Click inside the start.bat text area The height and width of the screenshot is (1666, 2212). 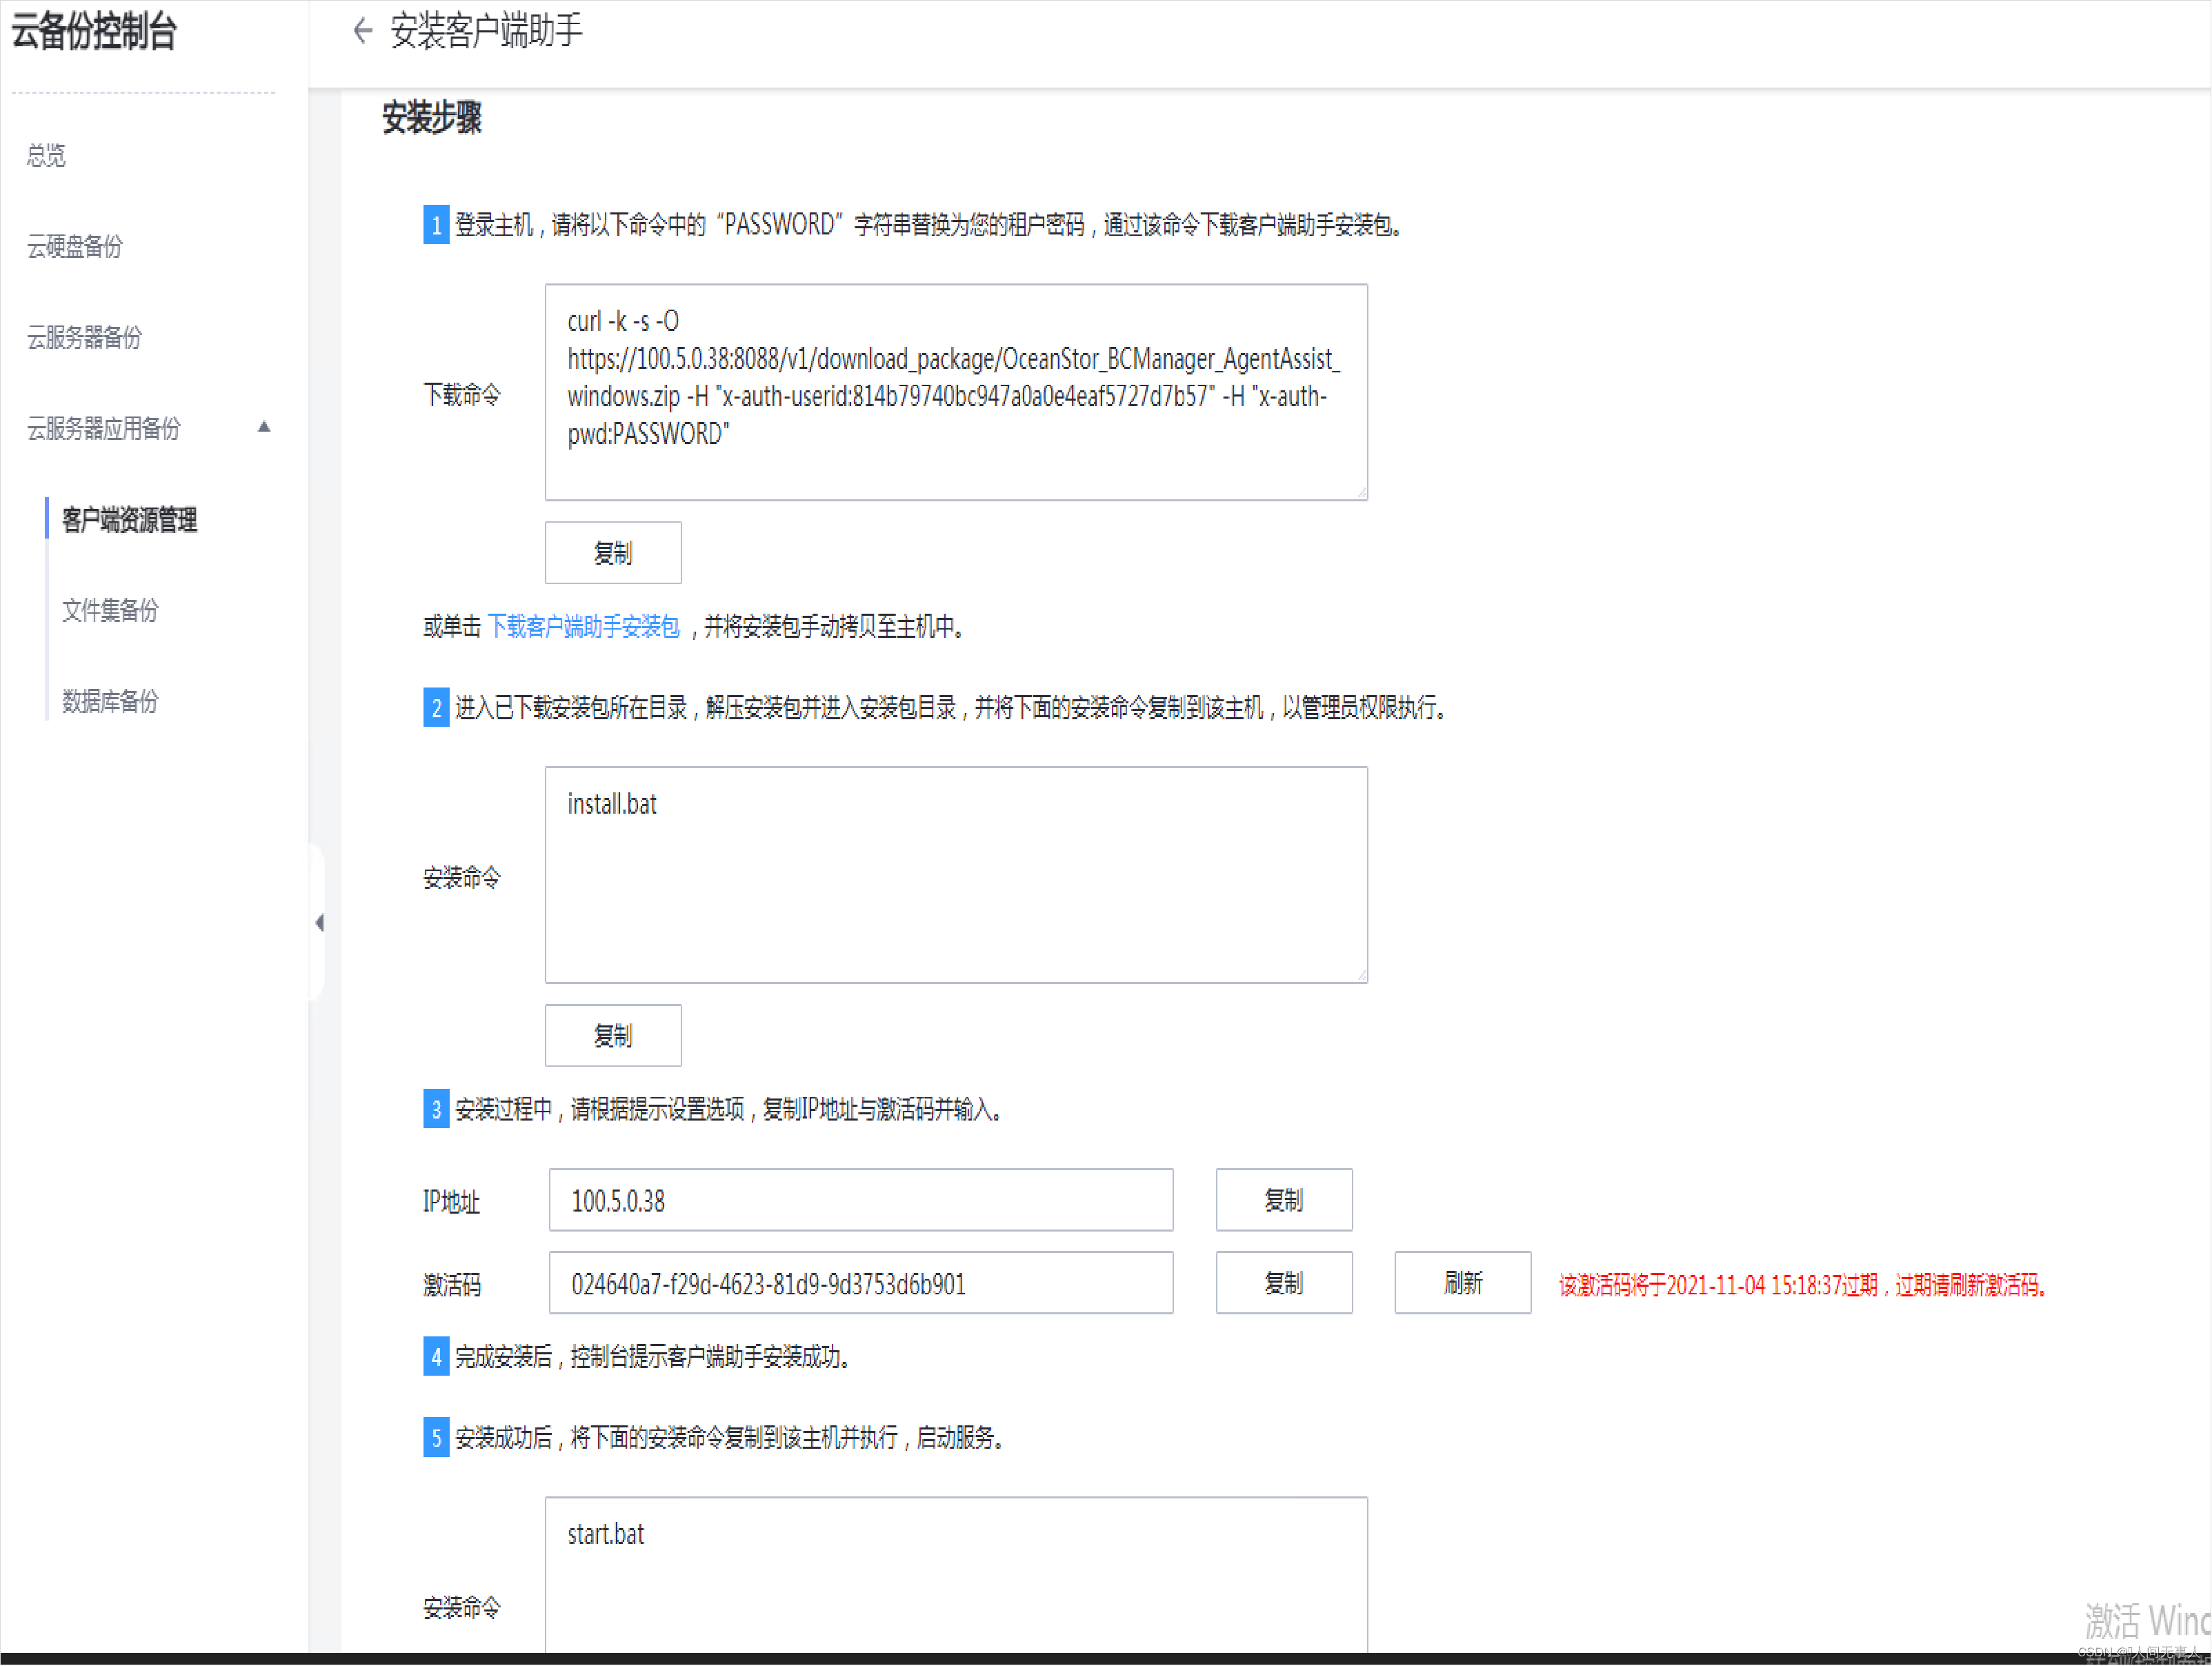956,1575
